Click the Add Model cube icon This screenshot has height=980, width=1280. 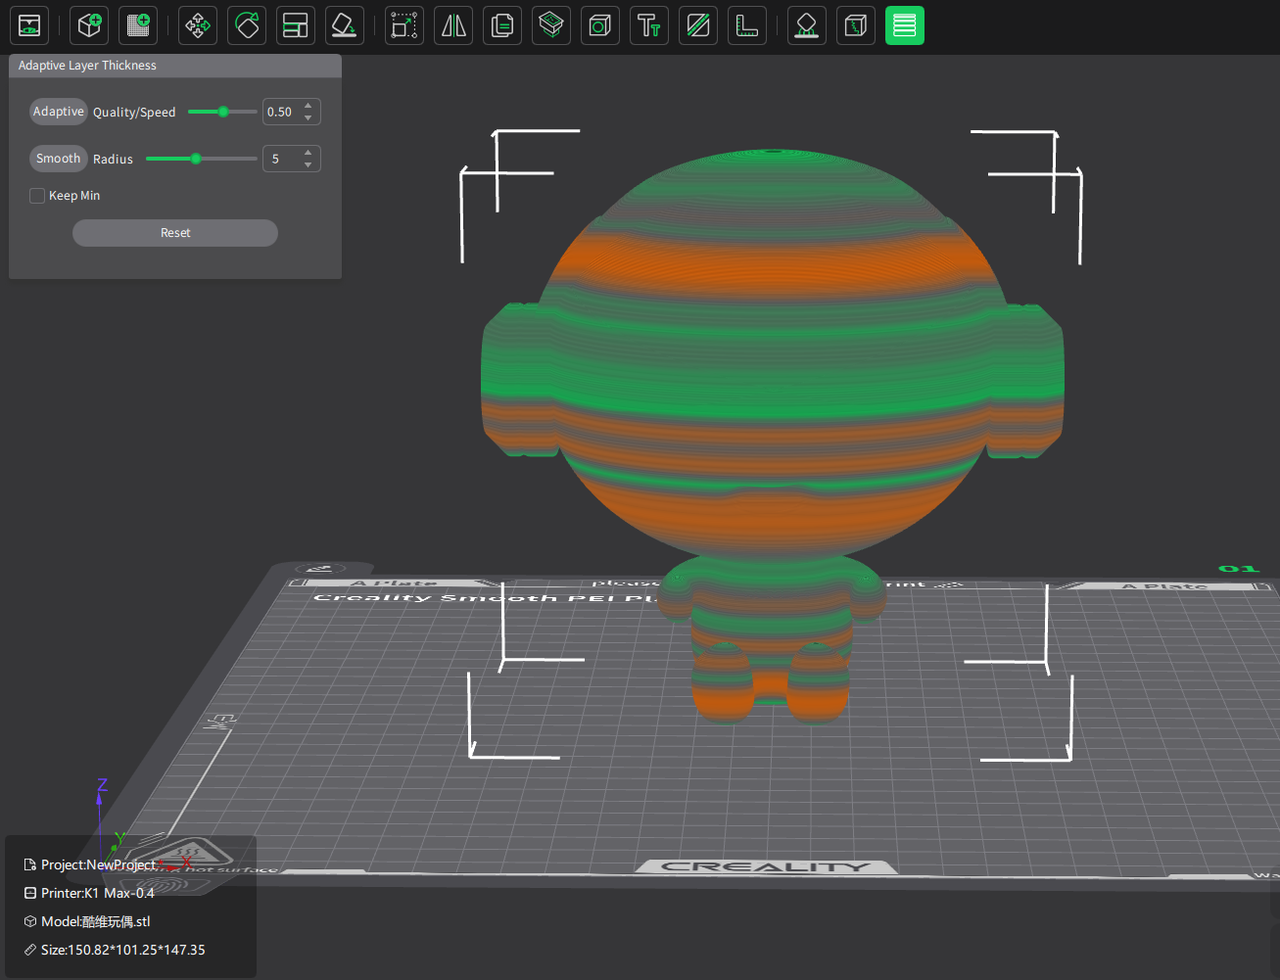(x=89, y=25)
